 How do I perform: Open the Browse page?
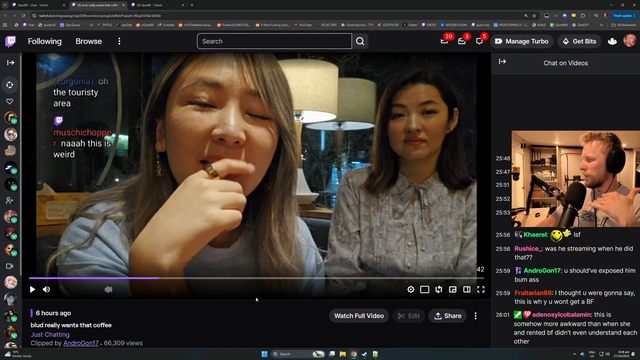[x=89, y=41]
